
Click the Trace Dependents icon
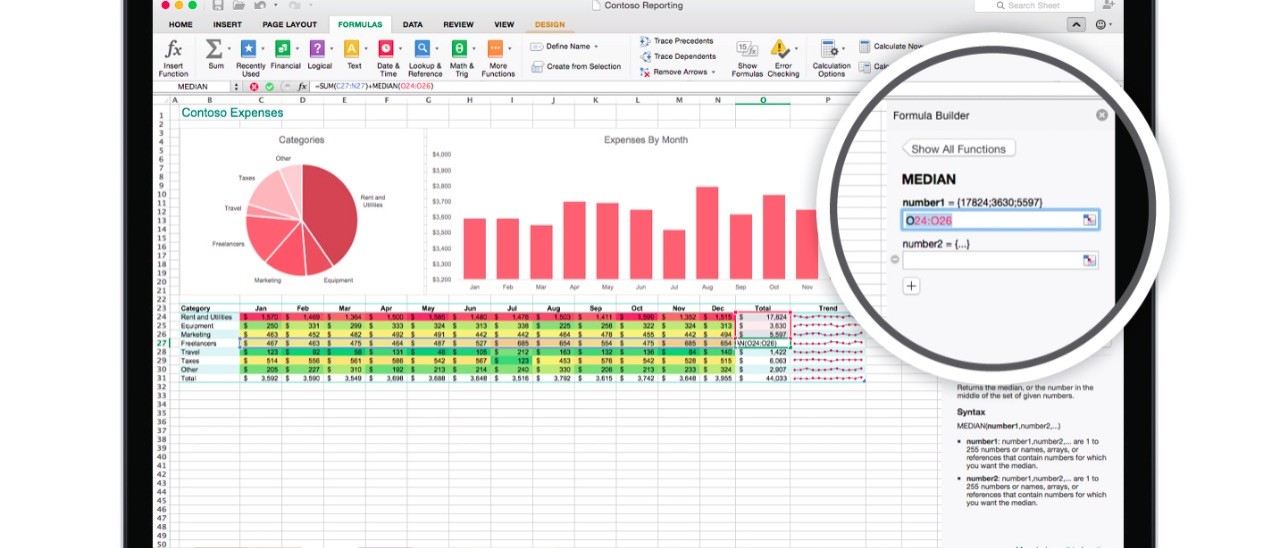[645, 57]
